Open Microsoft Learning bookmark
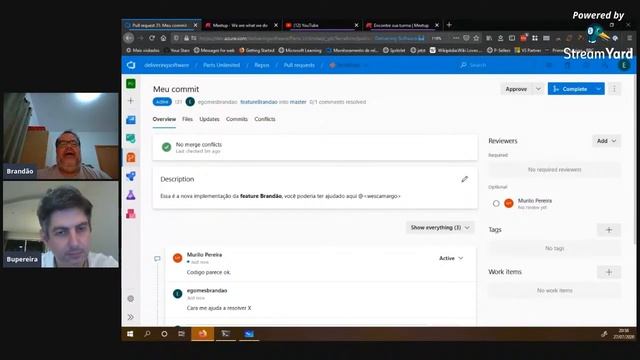This screenshot has height=360, width=640. [x=300, y=51]
